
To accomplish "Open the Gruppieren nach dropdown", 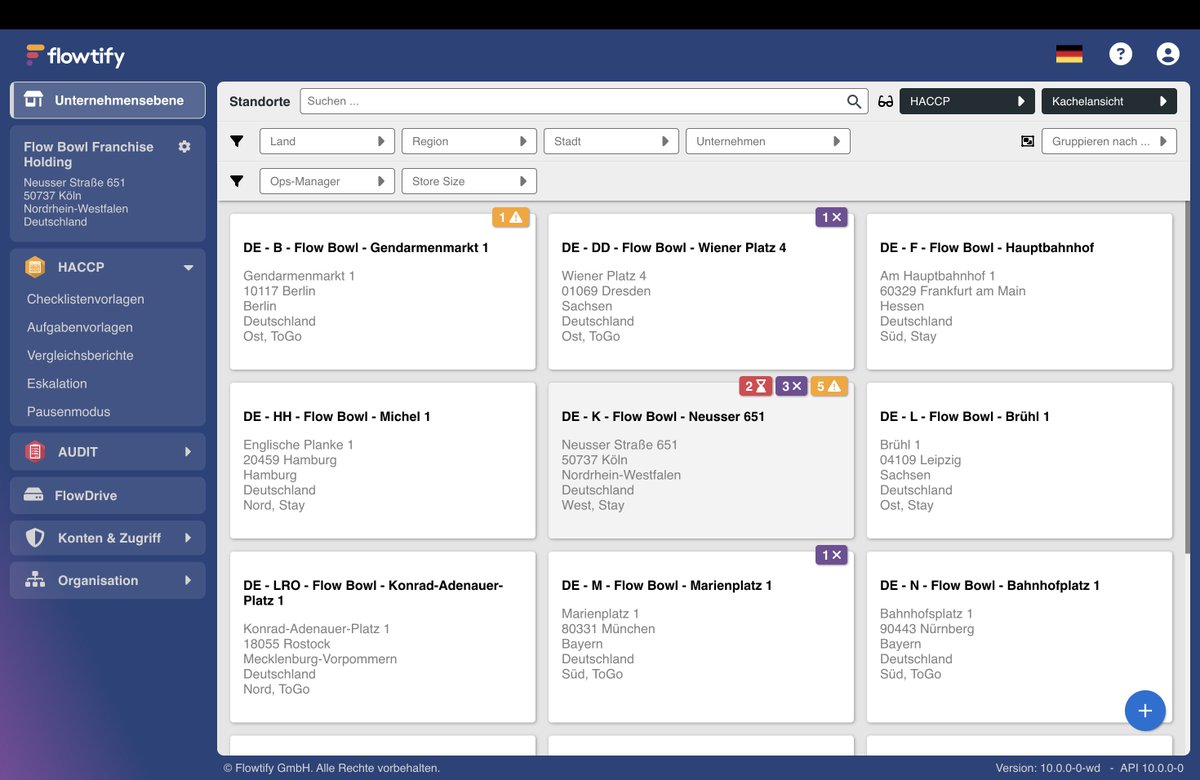I will (x=1109, y=141).
